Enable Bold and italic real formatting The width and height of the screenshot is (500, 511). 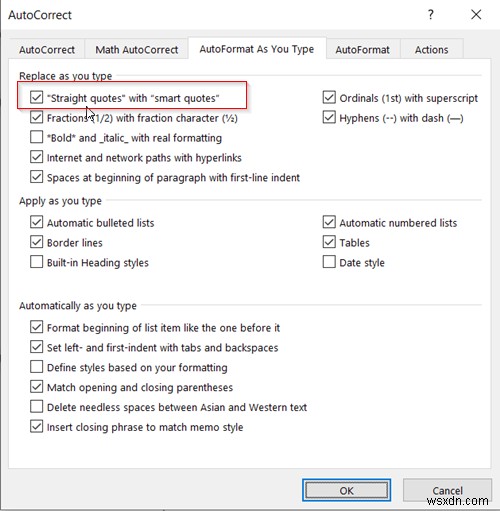[36, 137]
